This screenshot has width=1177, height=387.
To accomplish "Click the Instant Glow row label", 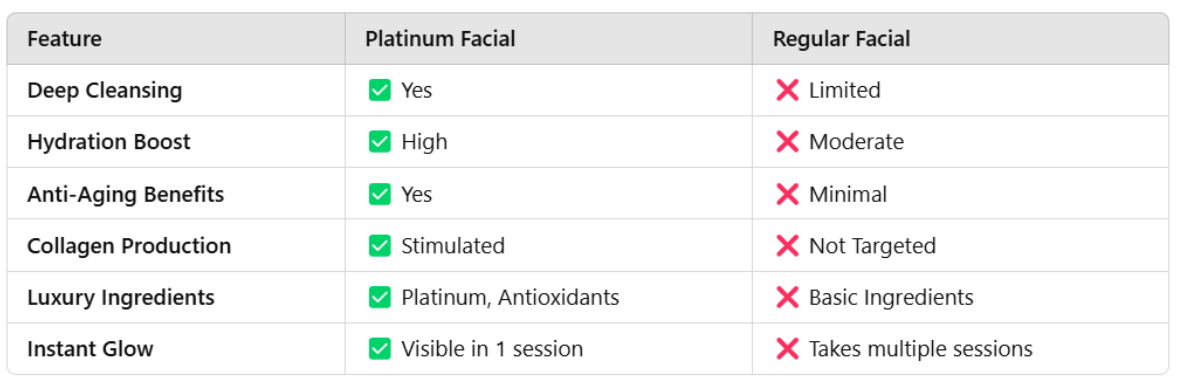I will pos(90,349).
